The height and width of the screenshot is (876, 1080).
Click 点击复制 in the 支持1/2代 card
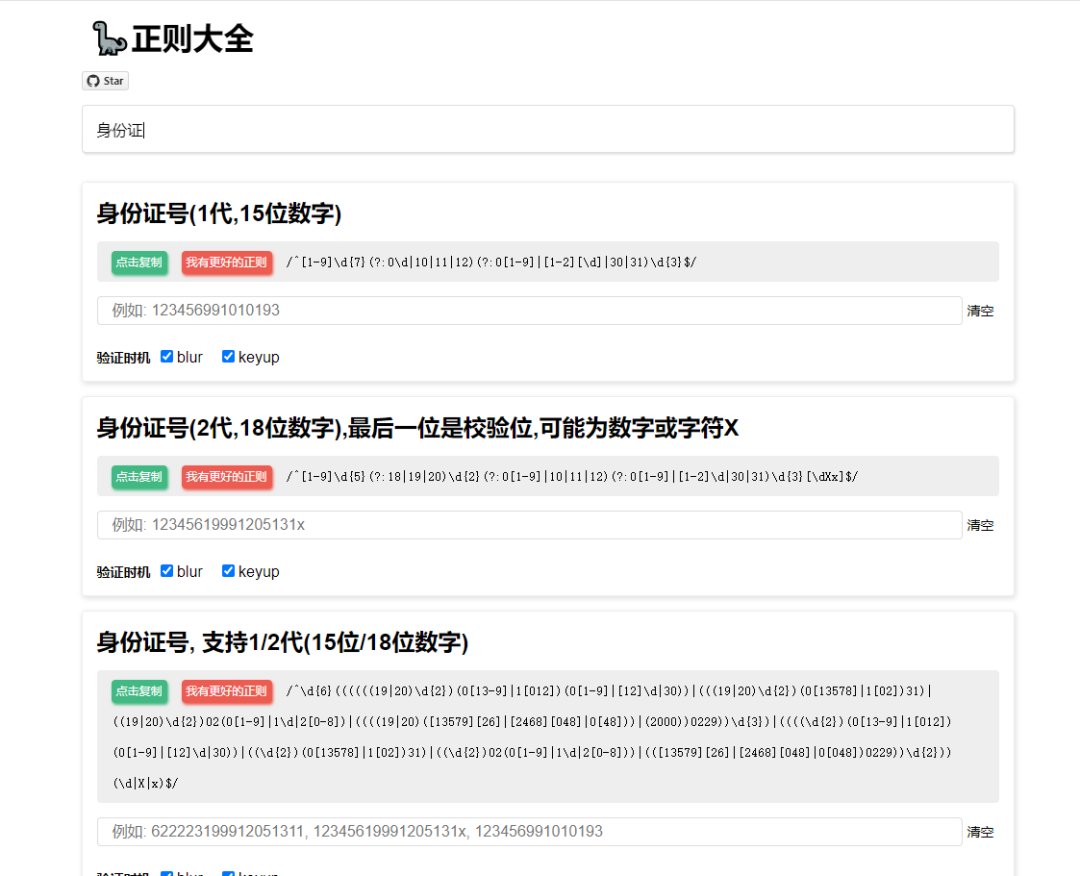point(139,691)
